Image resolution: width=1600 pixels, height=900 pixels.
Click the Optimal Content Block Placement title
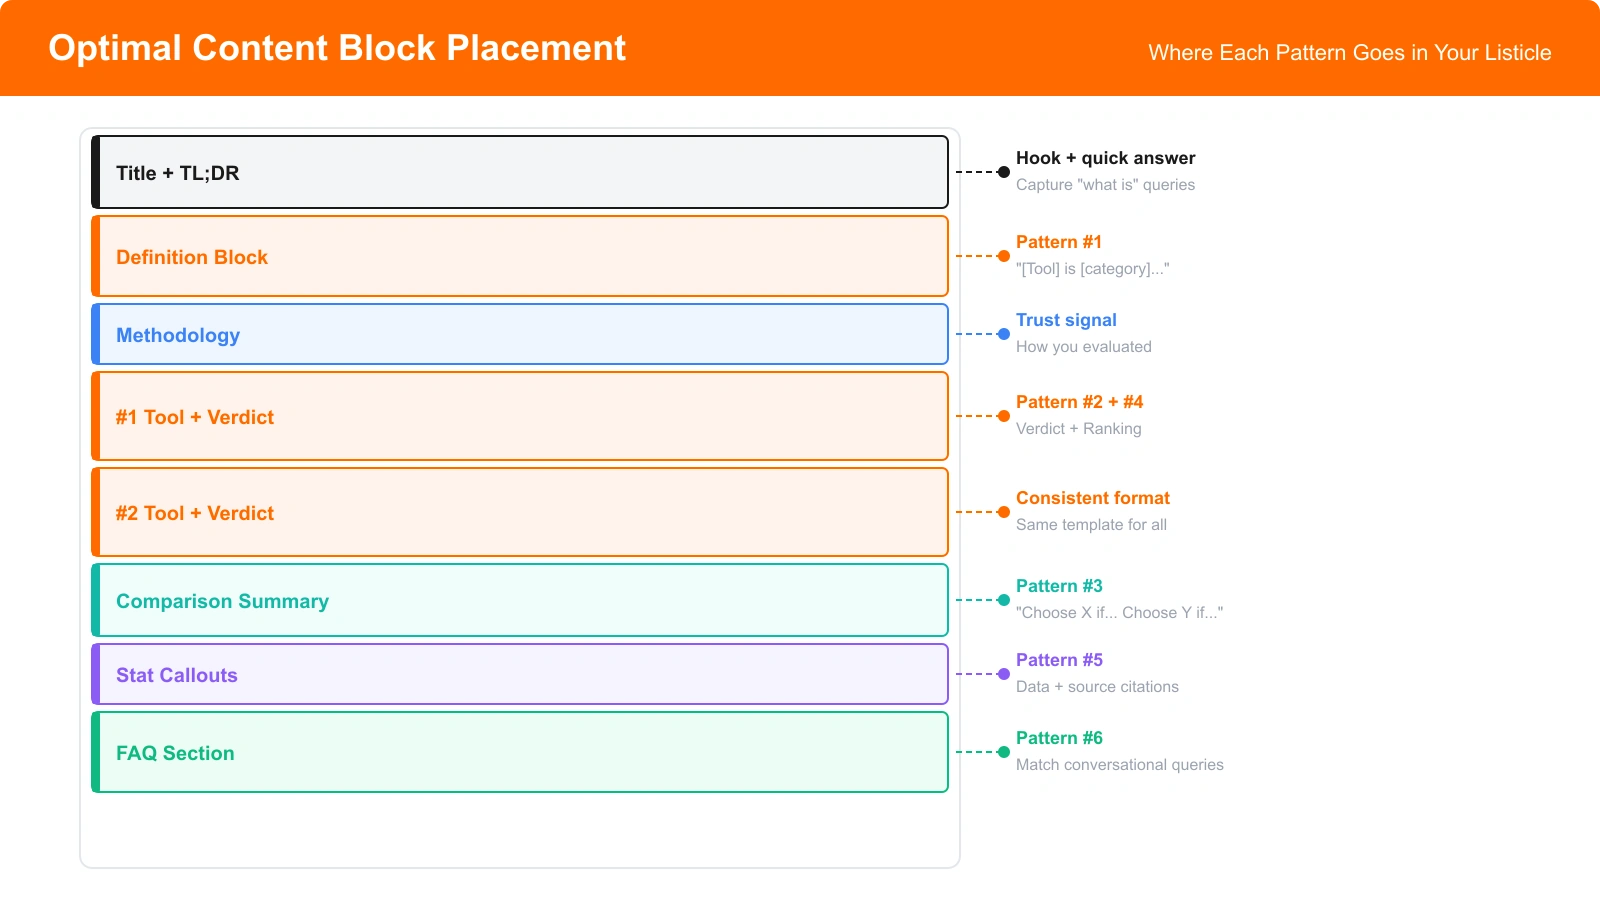336,48
